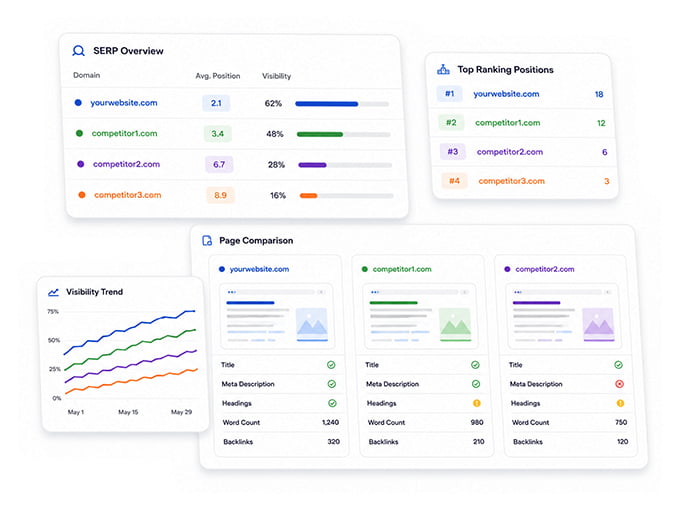This screenshot has width=680, height=510.
Task: Click orange dot beside competitor3.com in SERP Overview
Action: point(82,195)
